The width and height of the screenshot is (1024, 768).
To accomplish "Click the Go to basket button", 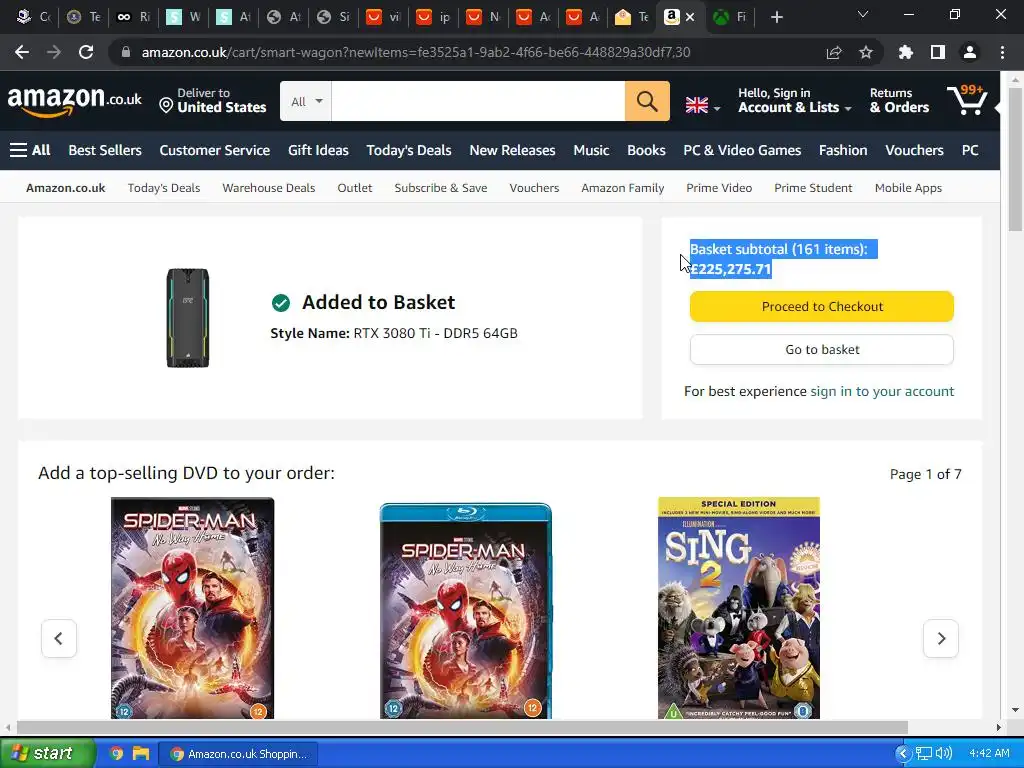I will [822, 349].
